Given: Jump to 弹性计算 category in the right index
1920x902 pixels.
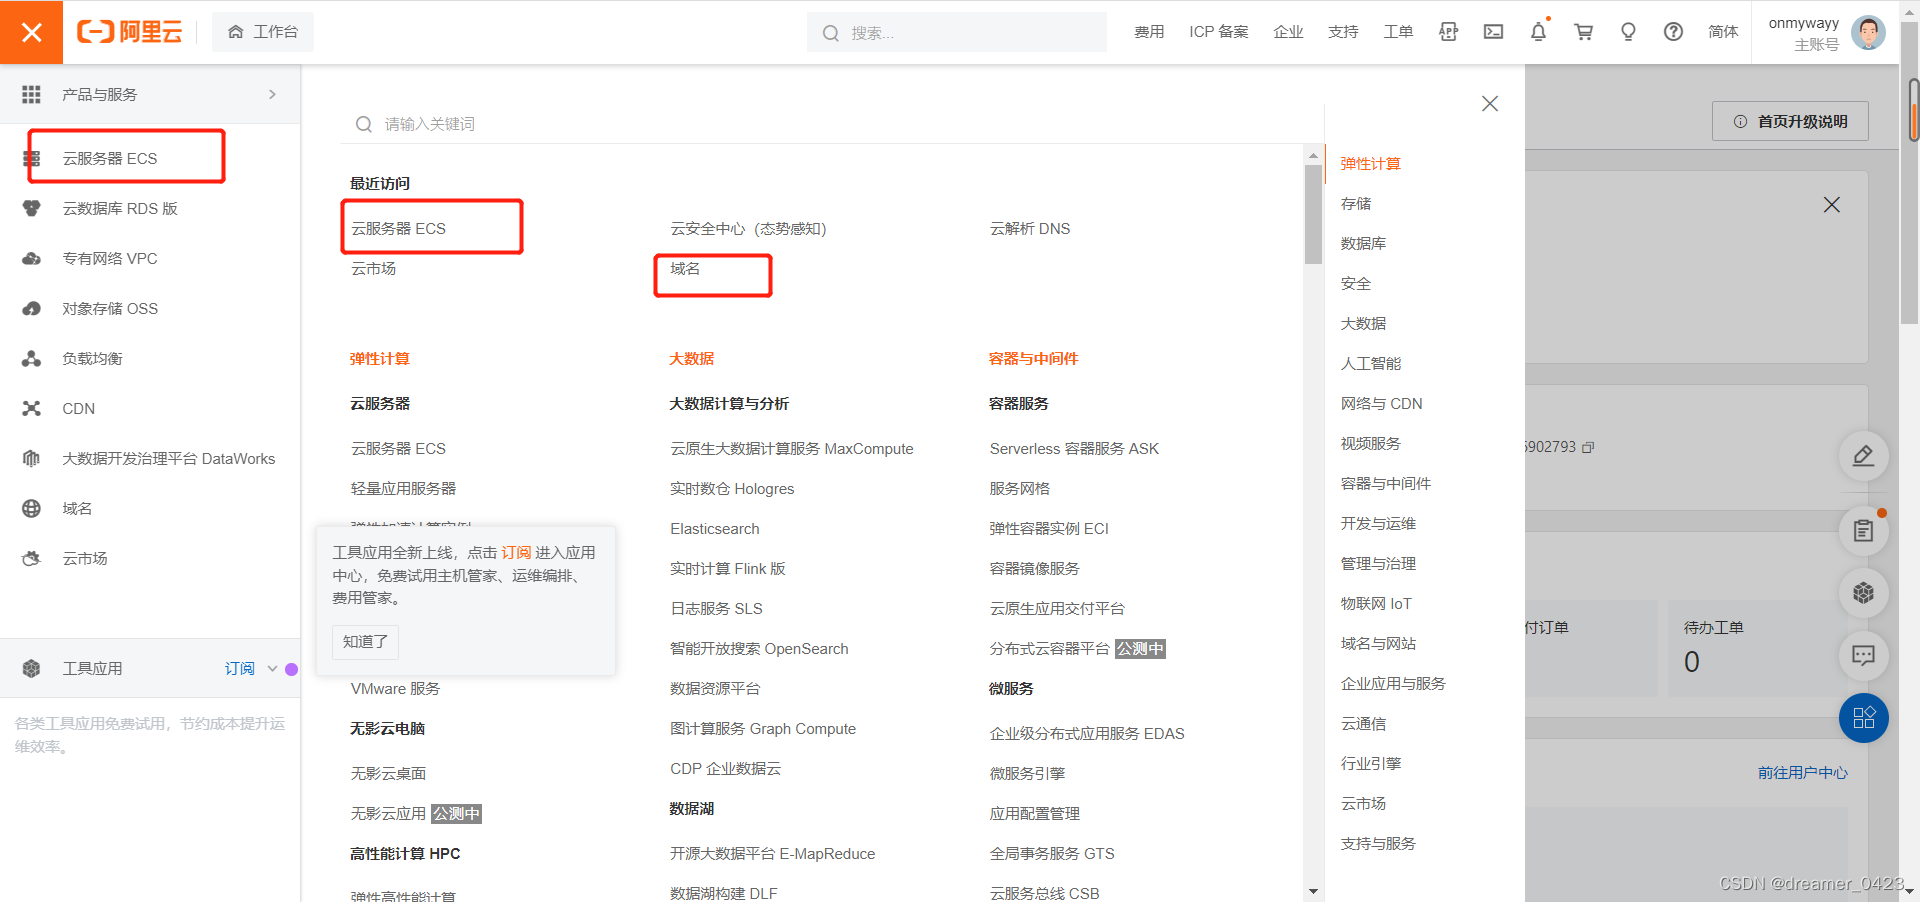Looking at the screenshot, I should pyautogui.click(x=1371, y=163).
